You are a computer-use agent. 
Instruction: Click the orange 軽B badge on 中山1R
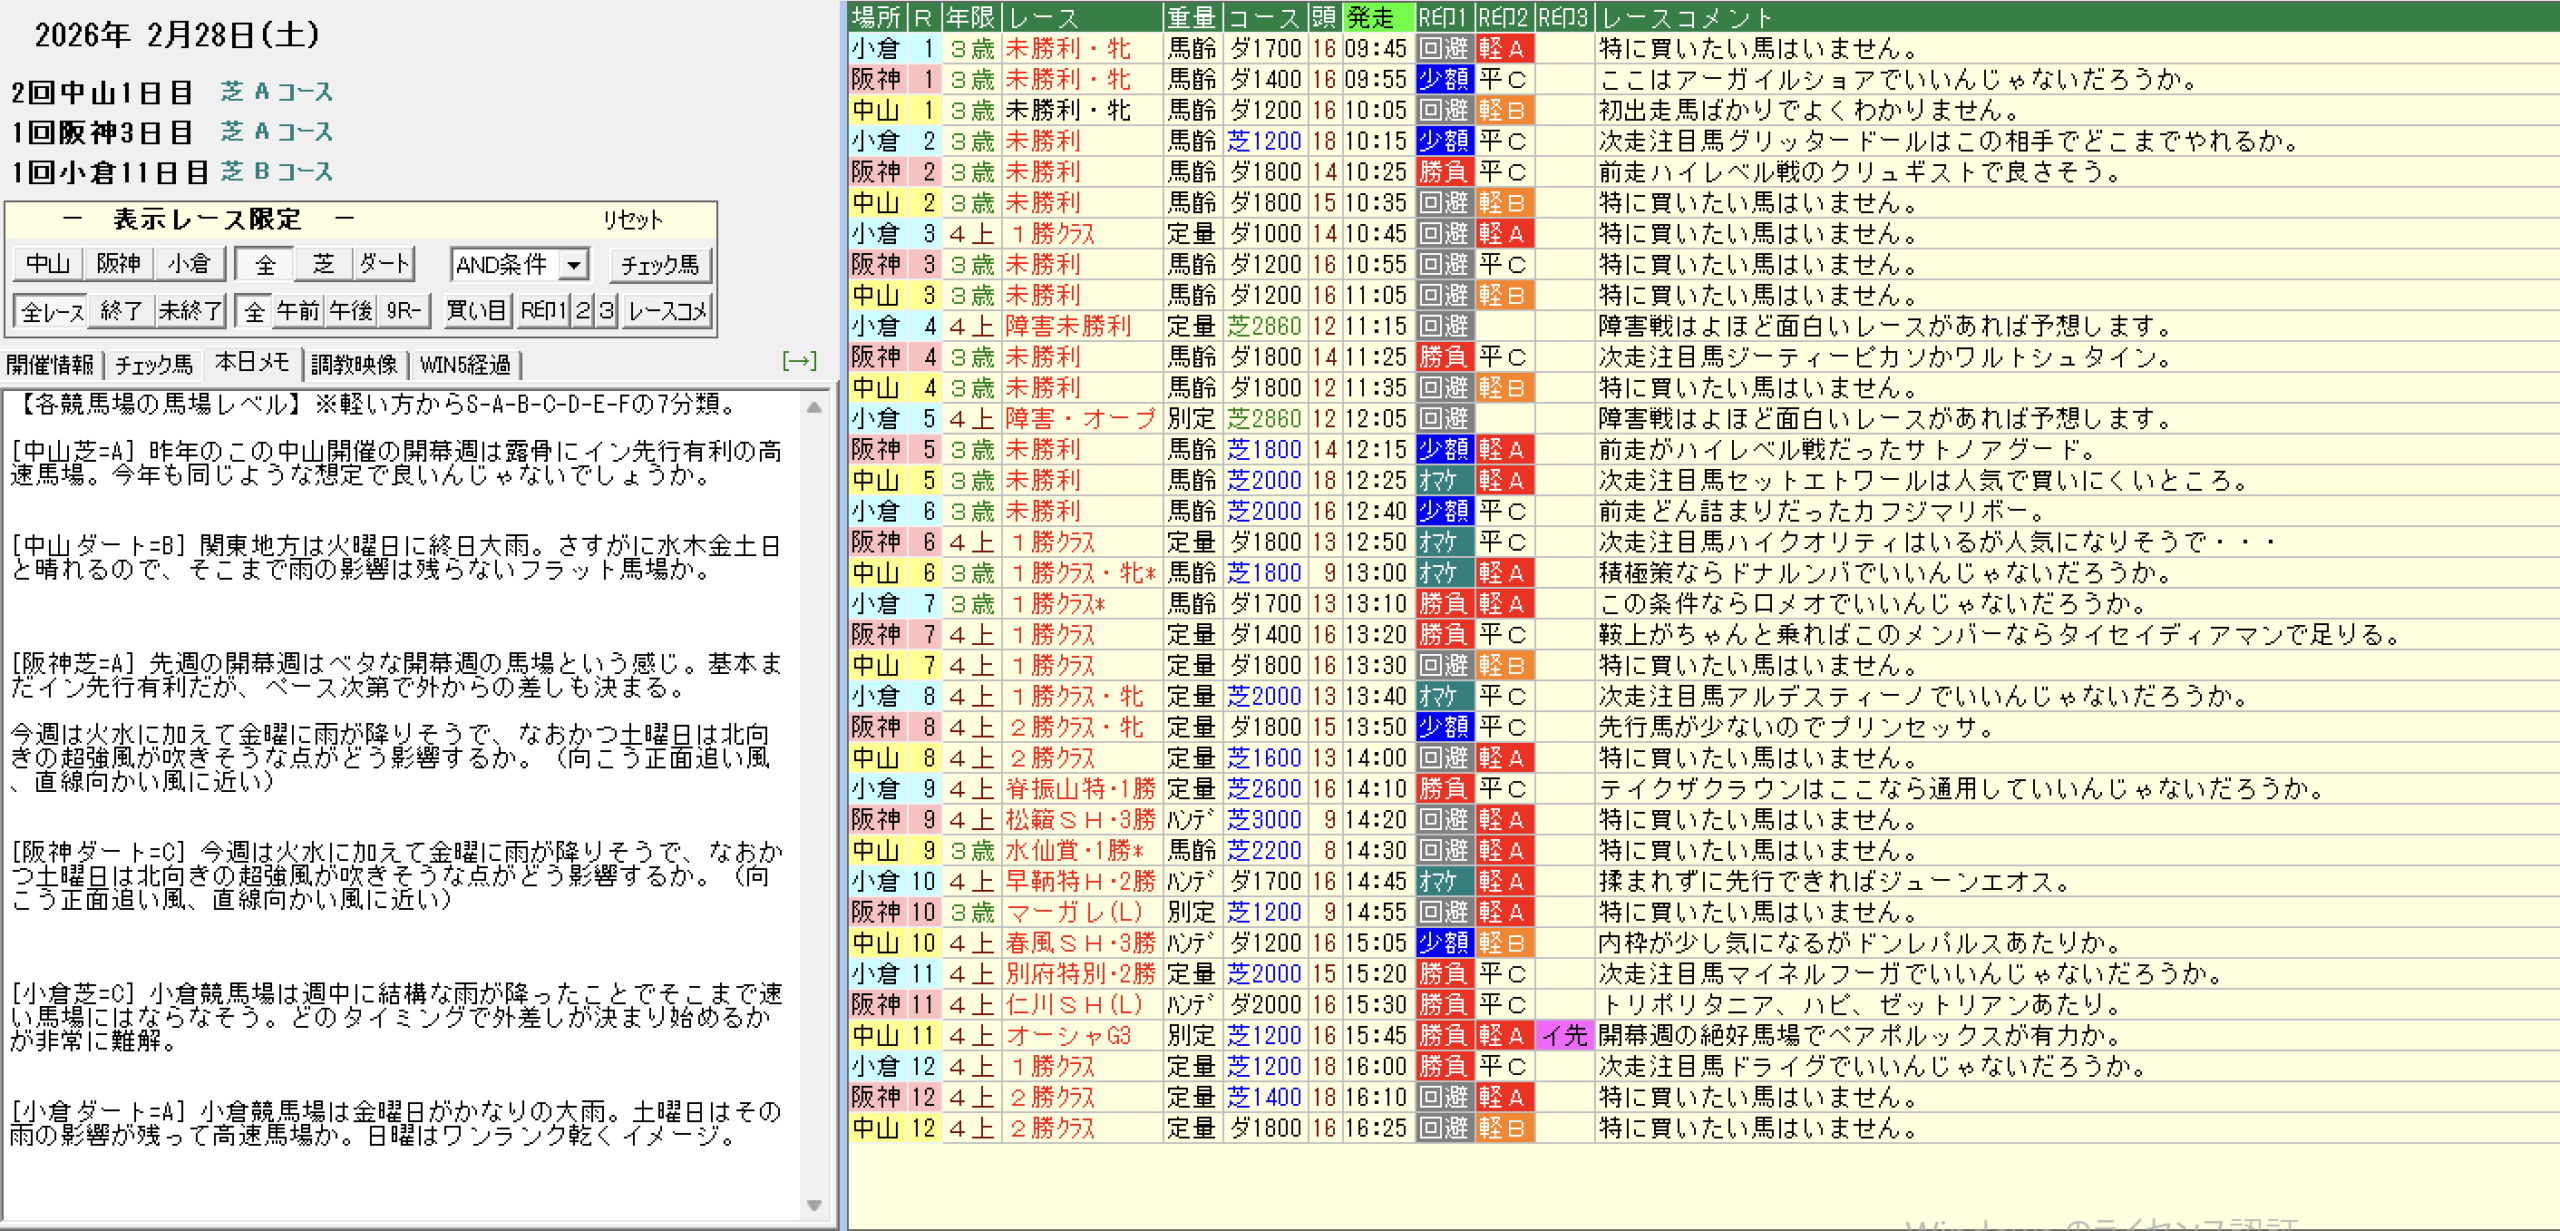tap(1503, 110)
